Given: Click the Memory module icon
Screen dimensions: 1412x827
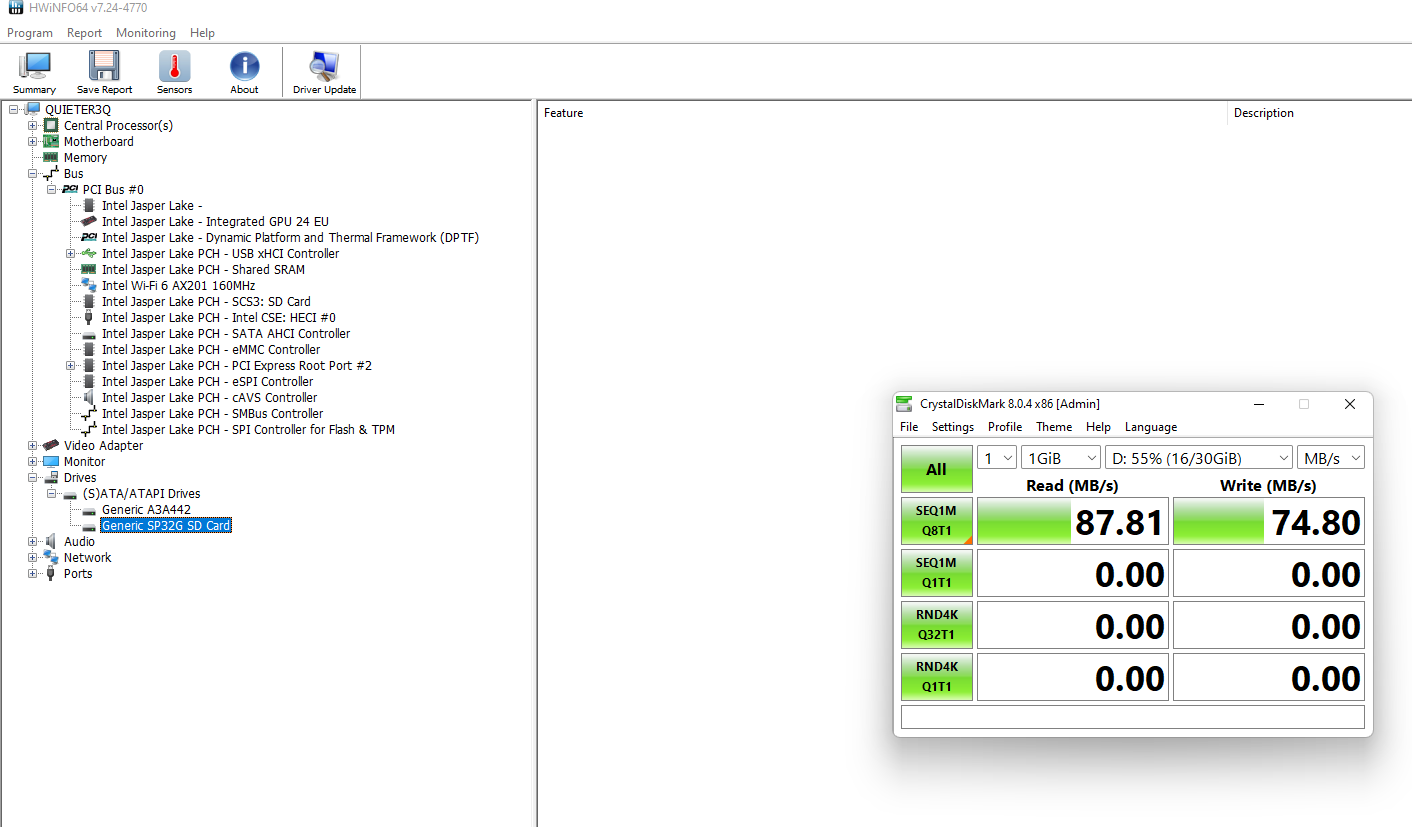Looking at the screenshot, I should click(51, 157).
